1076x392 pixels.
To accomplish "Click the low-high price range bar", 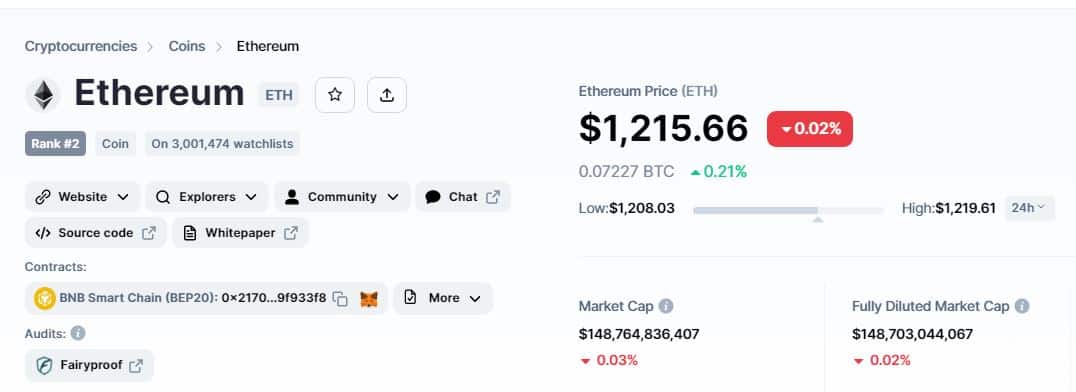I will 788,210.
